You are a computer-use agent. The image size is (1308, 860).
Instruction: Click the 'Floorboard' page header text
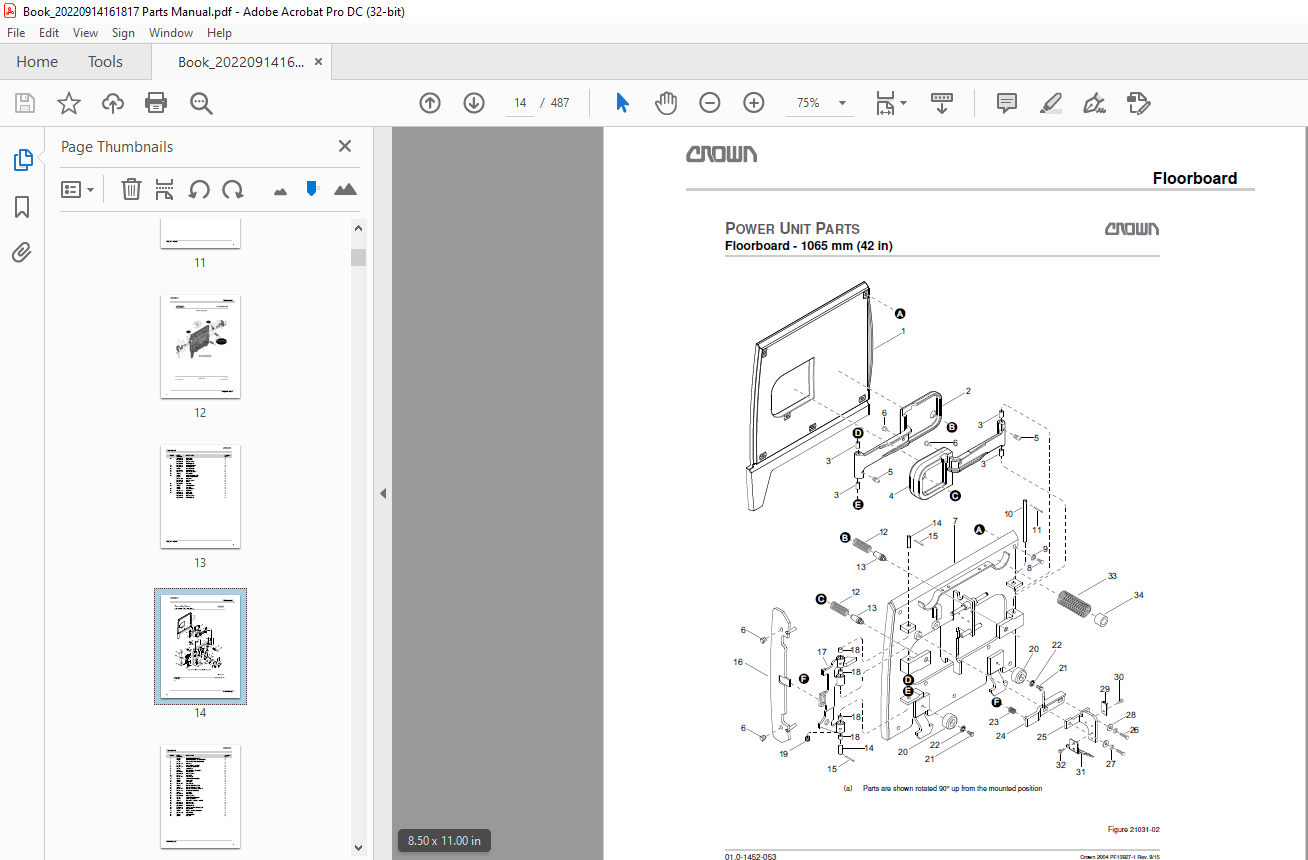click(1195, 178)
